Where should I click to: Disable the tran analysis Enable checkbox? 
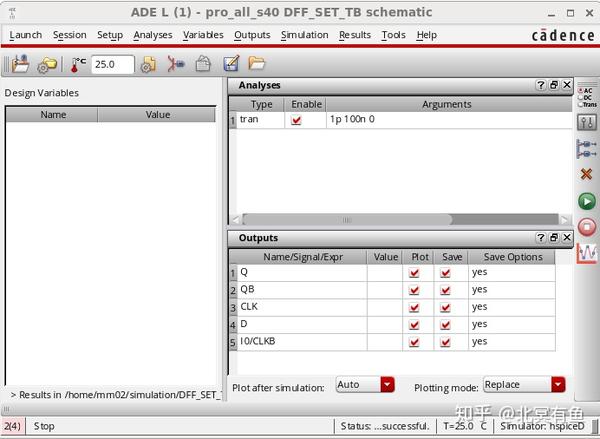click(296, 120)
